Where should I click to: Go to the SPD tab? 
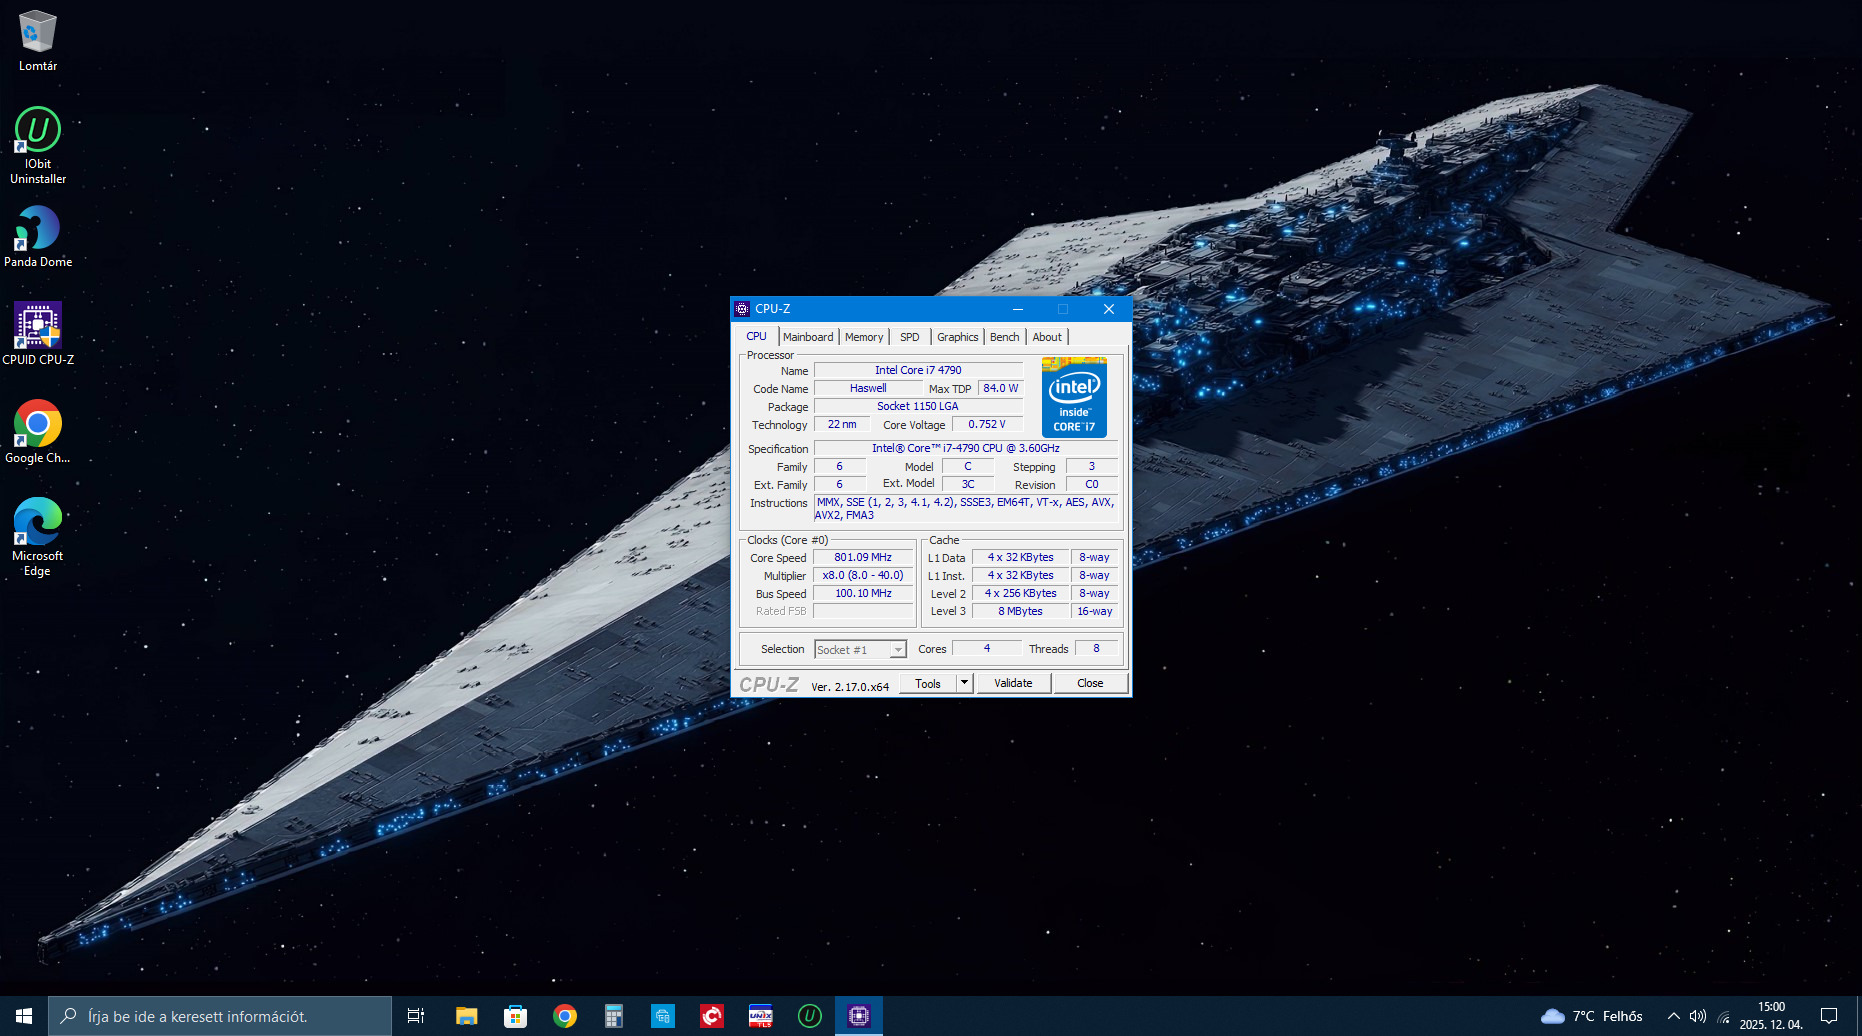coord(909,337)
